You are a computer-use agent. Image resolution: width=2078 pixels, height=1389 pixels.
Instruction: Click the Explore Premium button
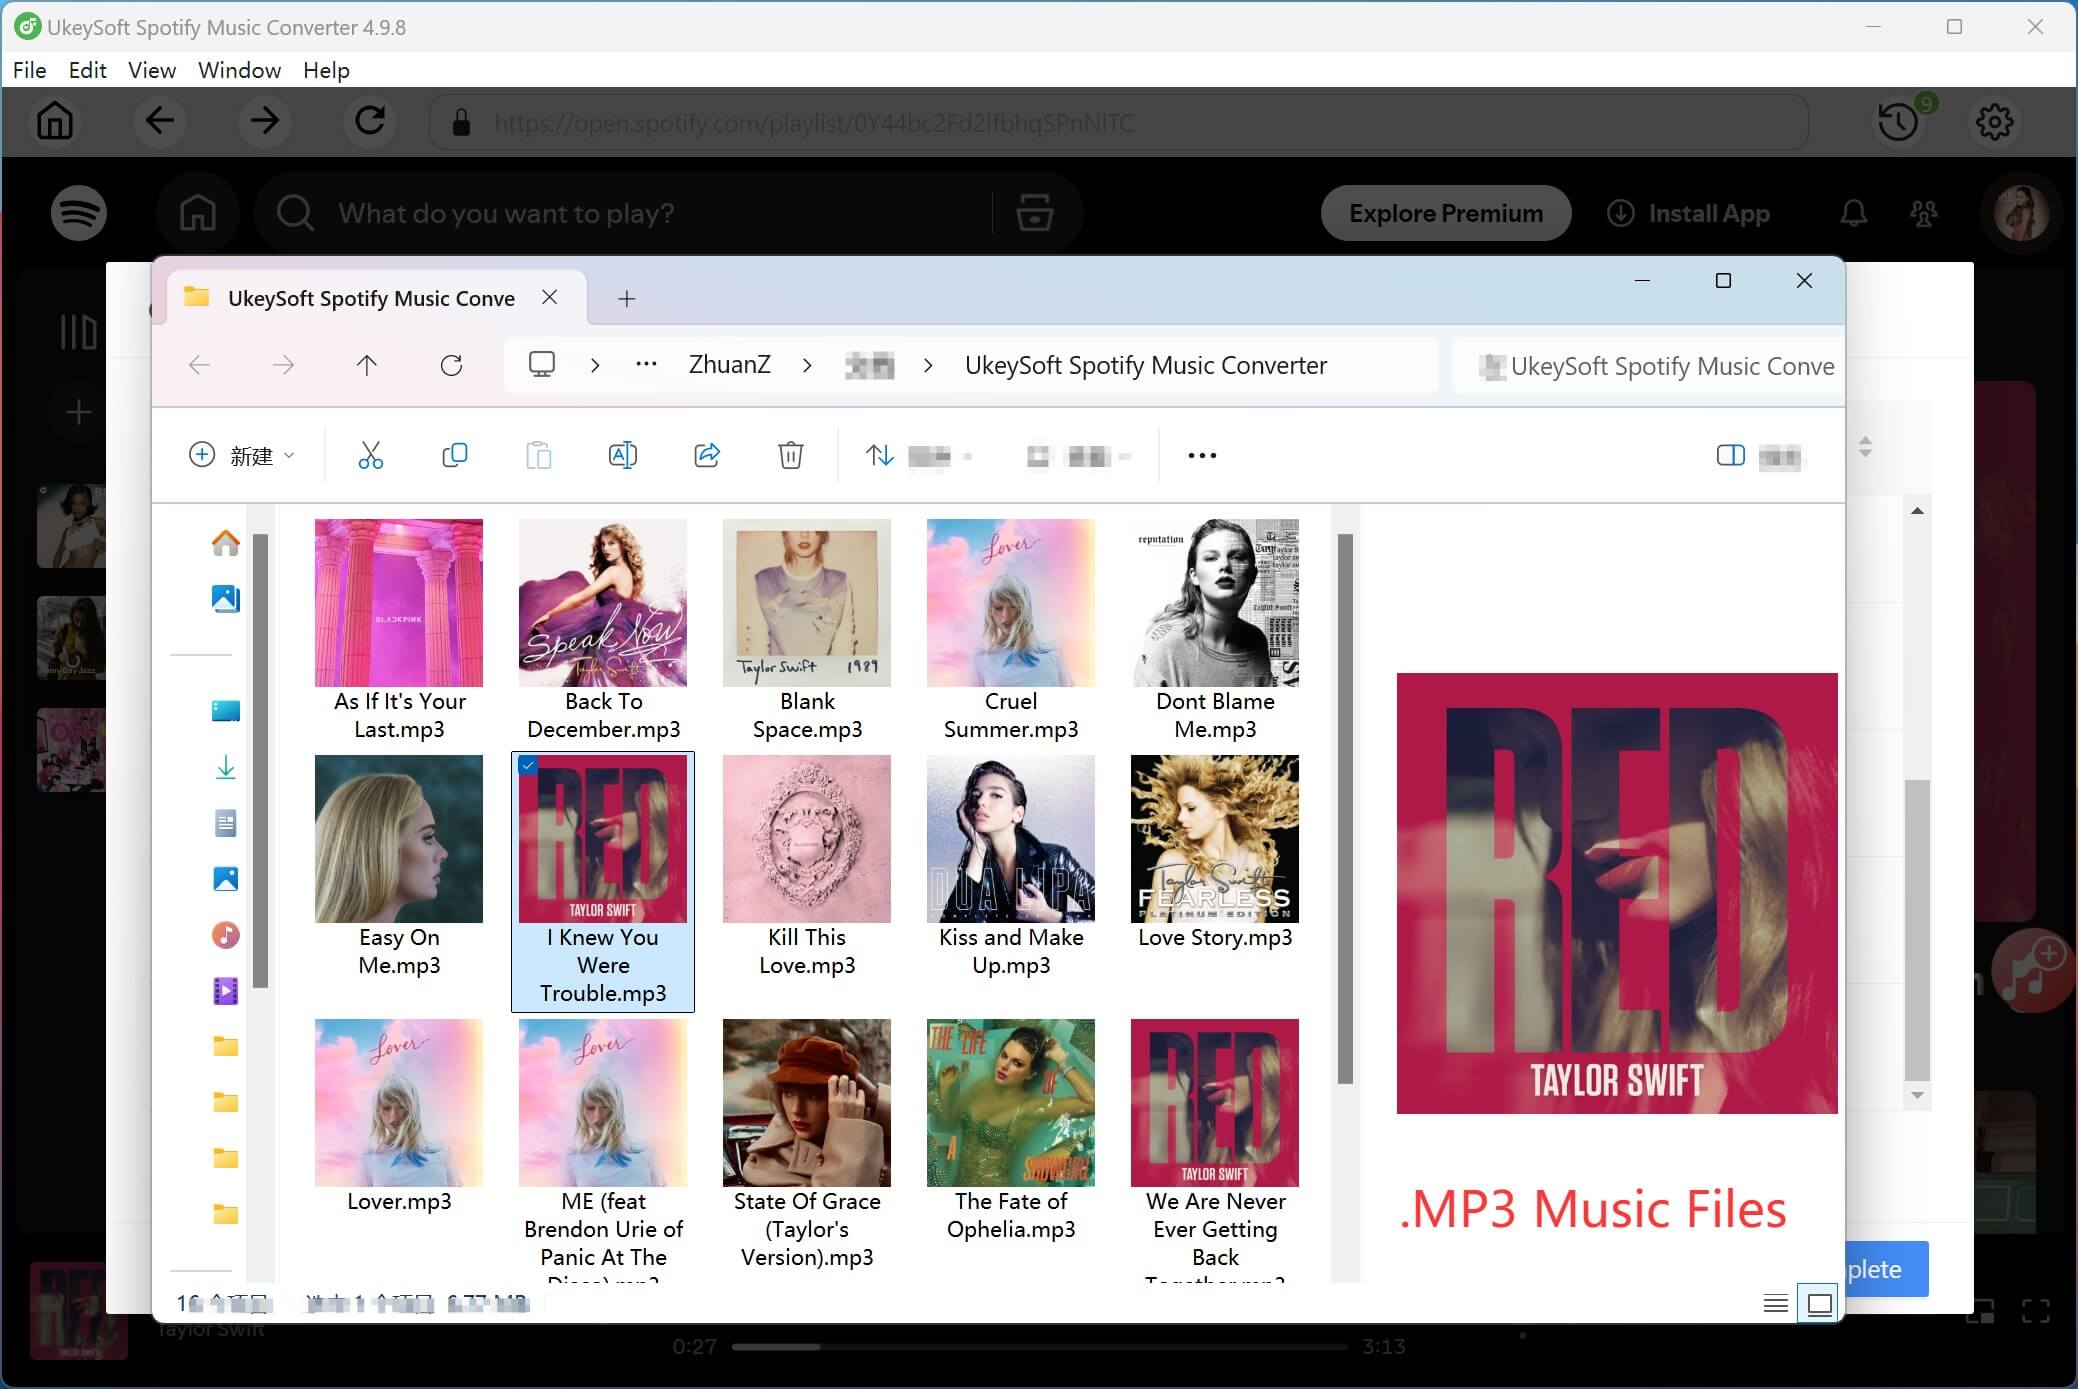(1446, 212)
